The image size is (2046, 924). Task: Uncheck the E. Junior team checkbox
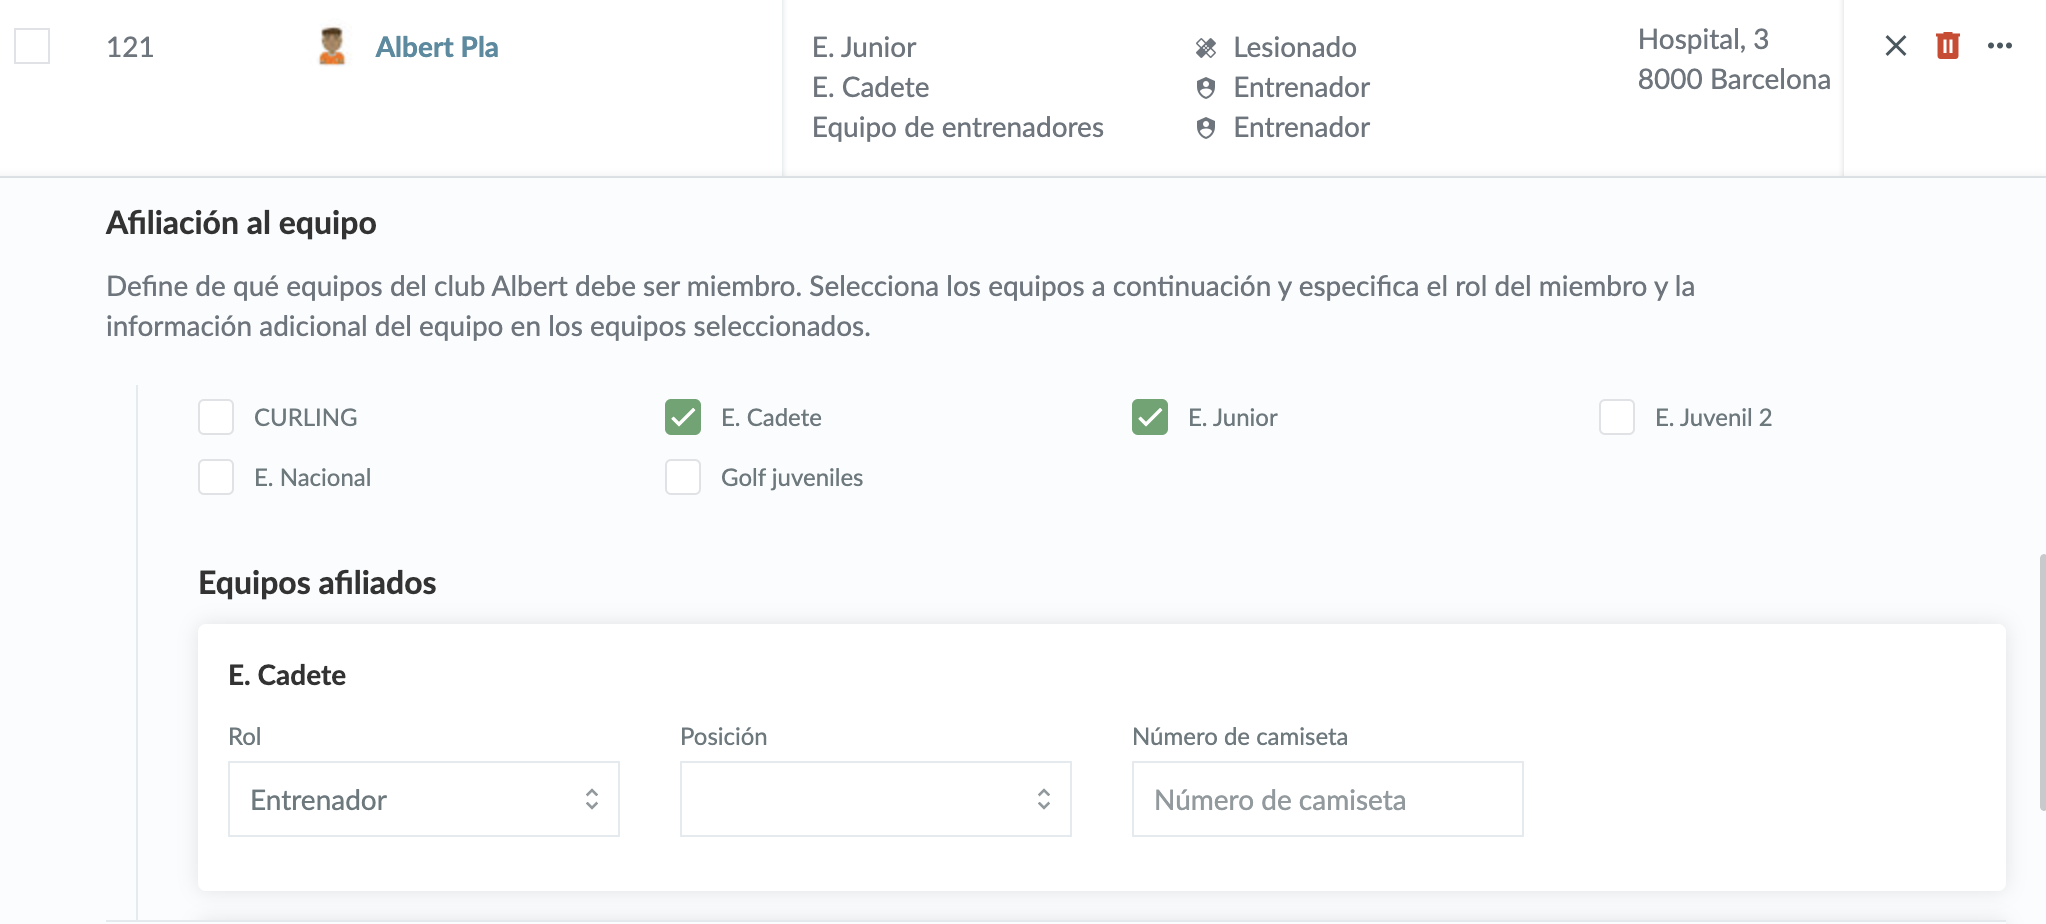coord(1150,417)
